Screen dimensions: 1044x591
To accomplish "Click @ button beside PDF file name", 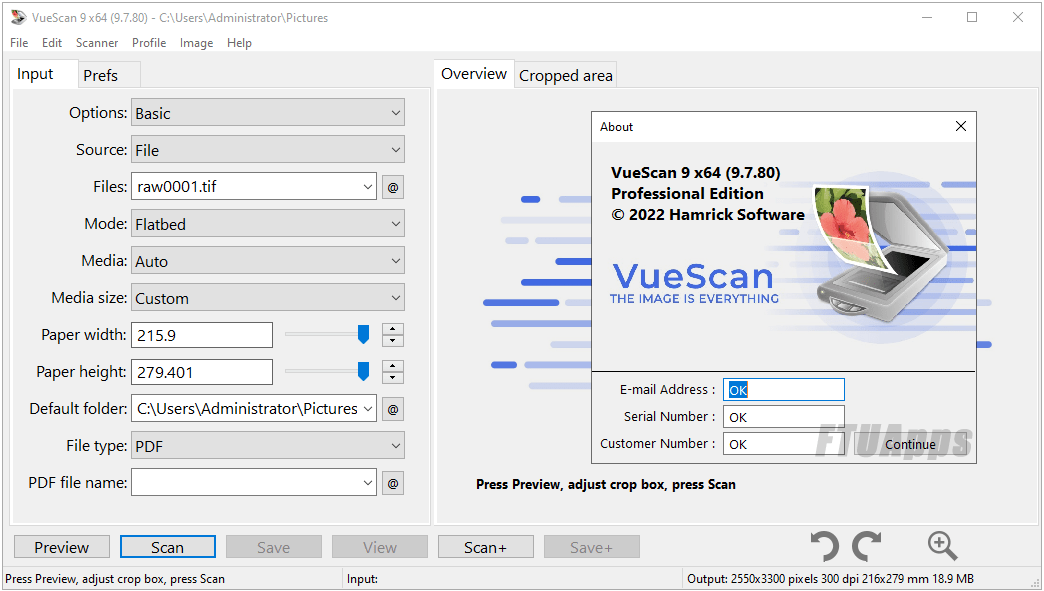I will pos(393,483).
